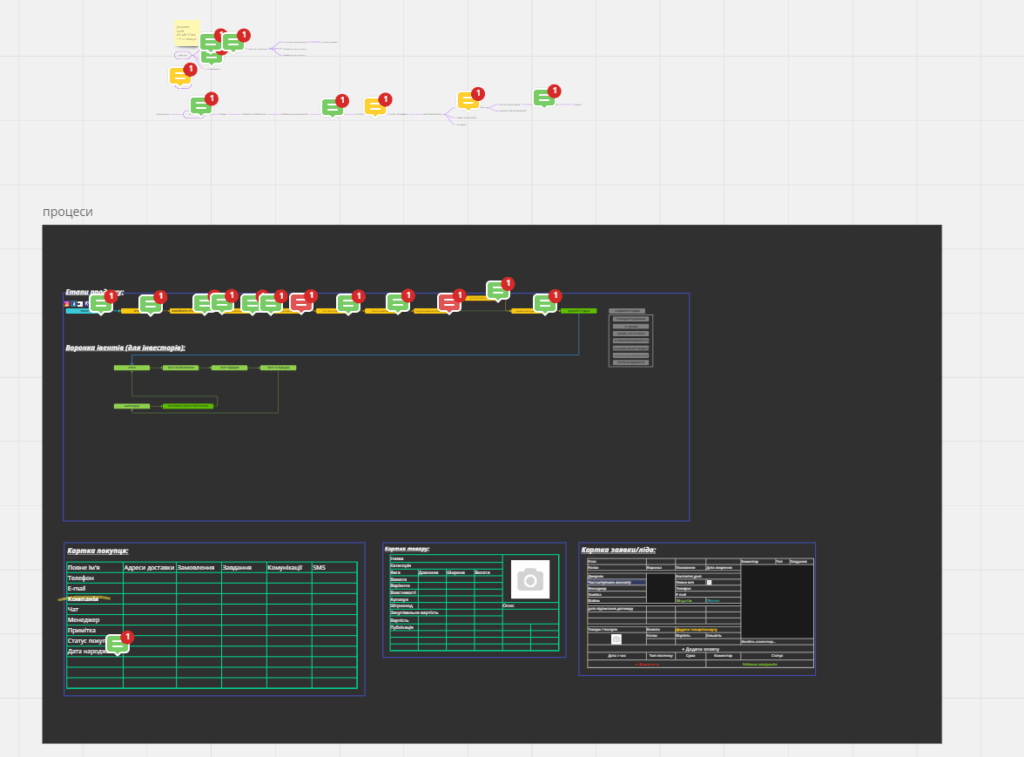Click the "Картка покупця:" heading

(97, 551)
